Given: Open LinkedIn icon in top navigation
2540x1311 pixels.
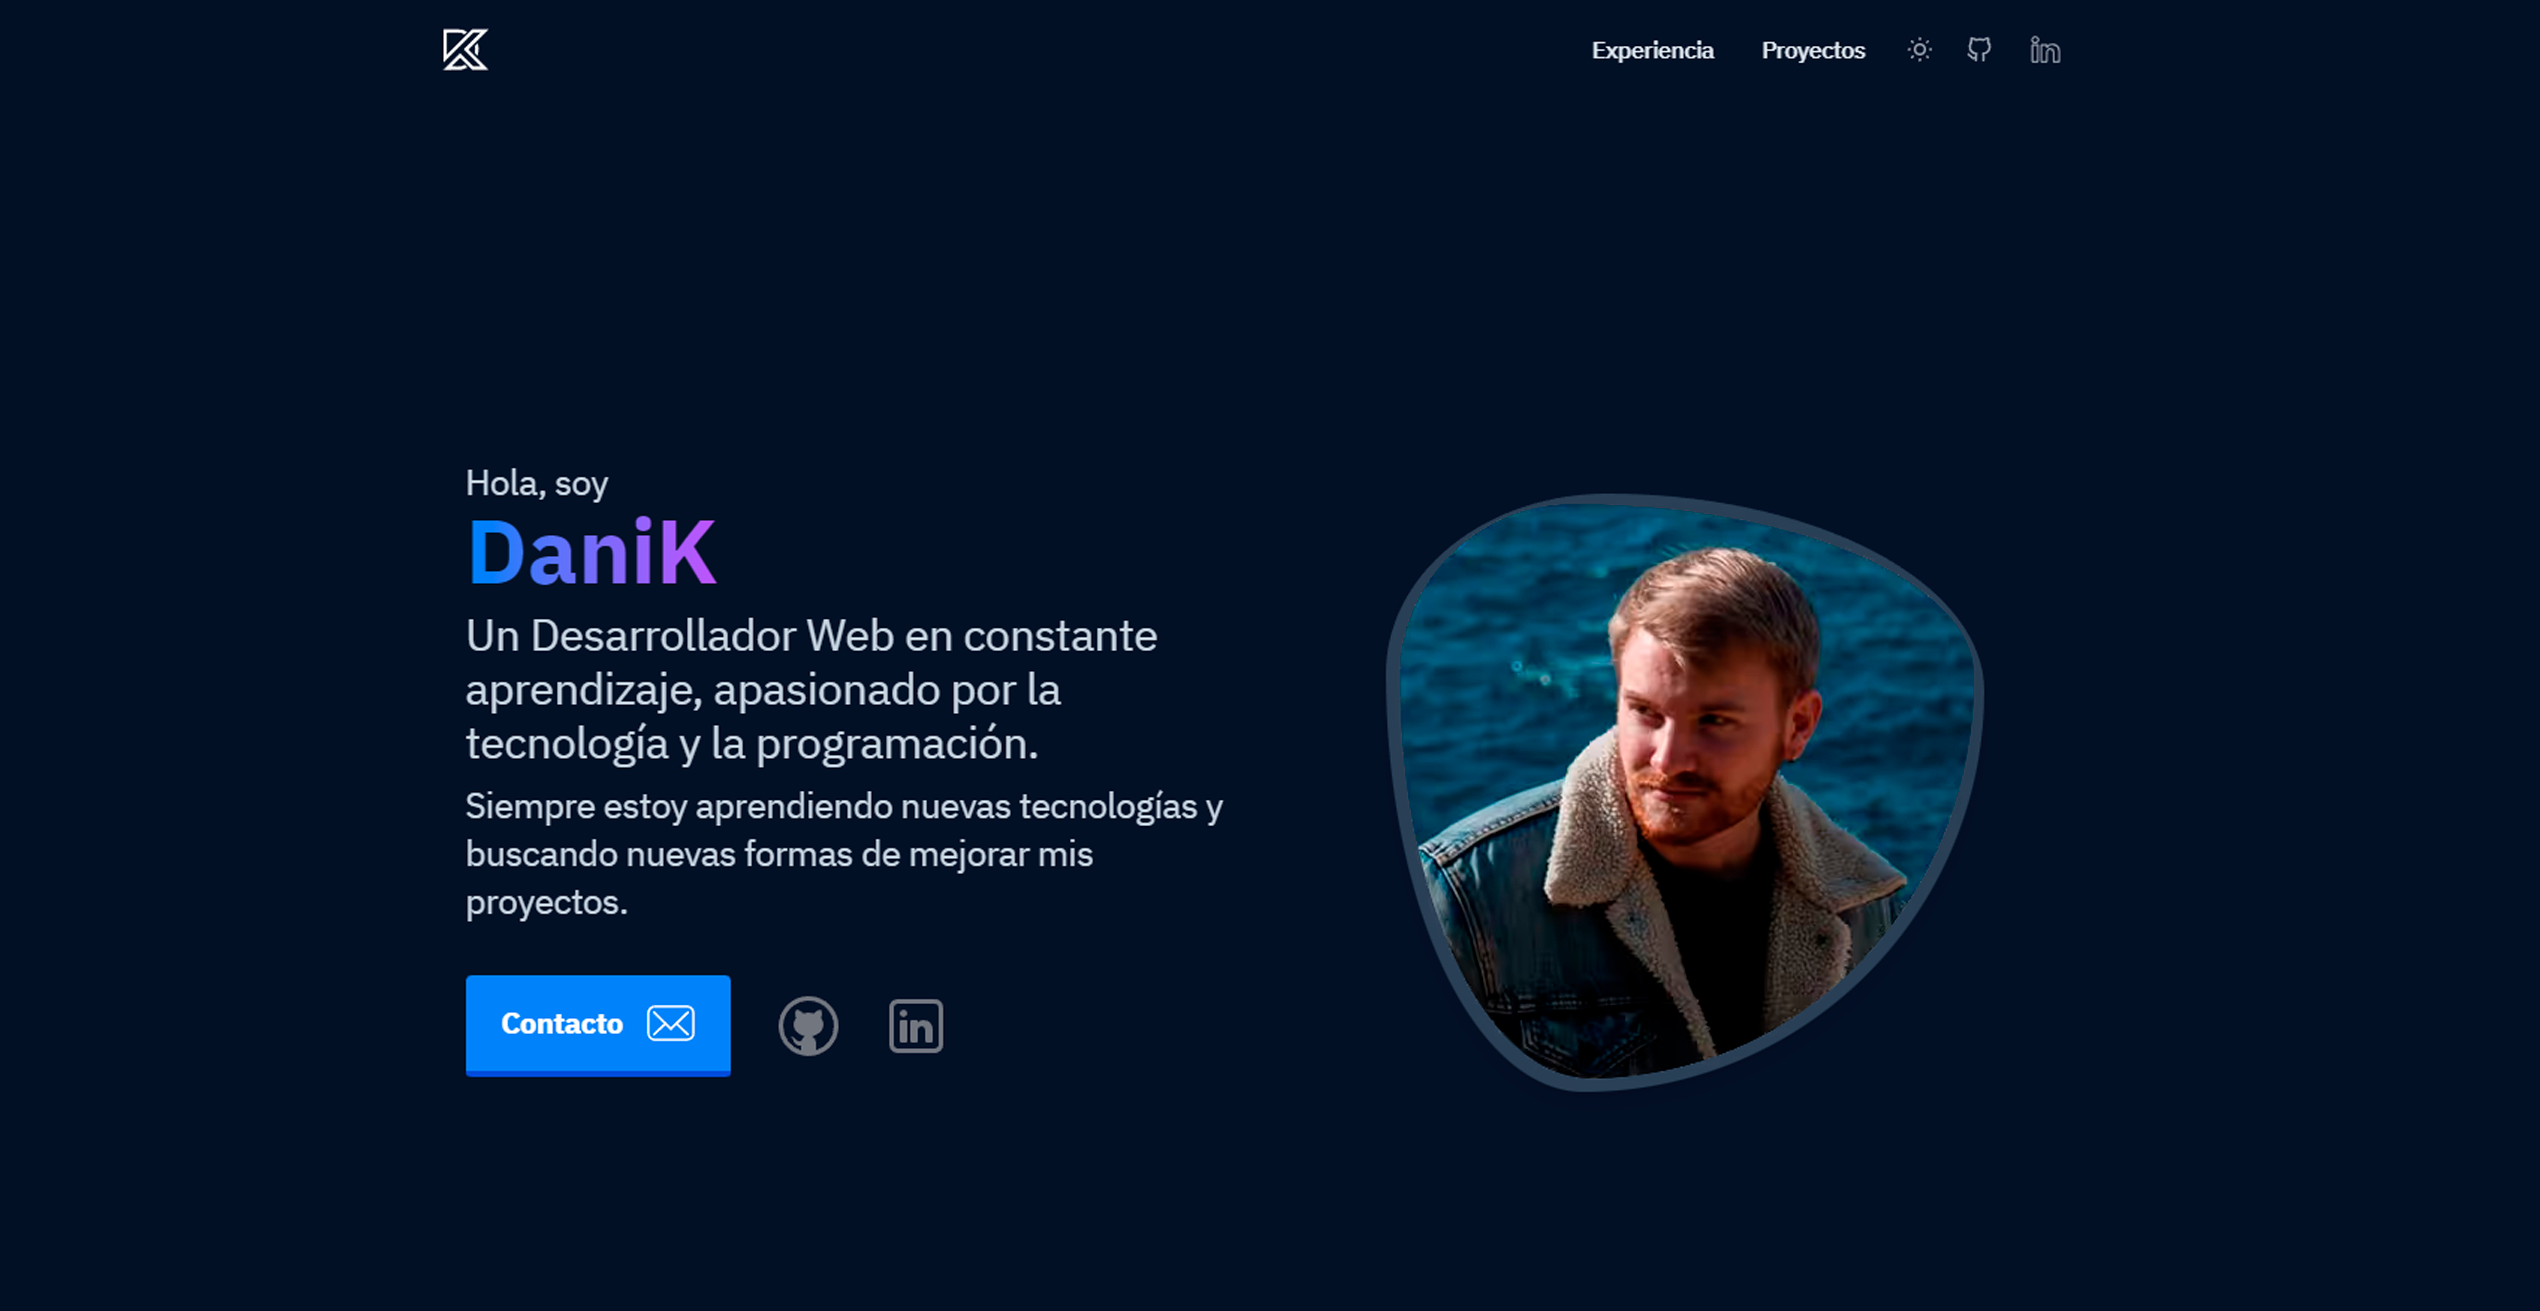Looking at the screenshot, I should pos(2044,50).
